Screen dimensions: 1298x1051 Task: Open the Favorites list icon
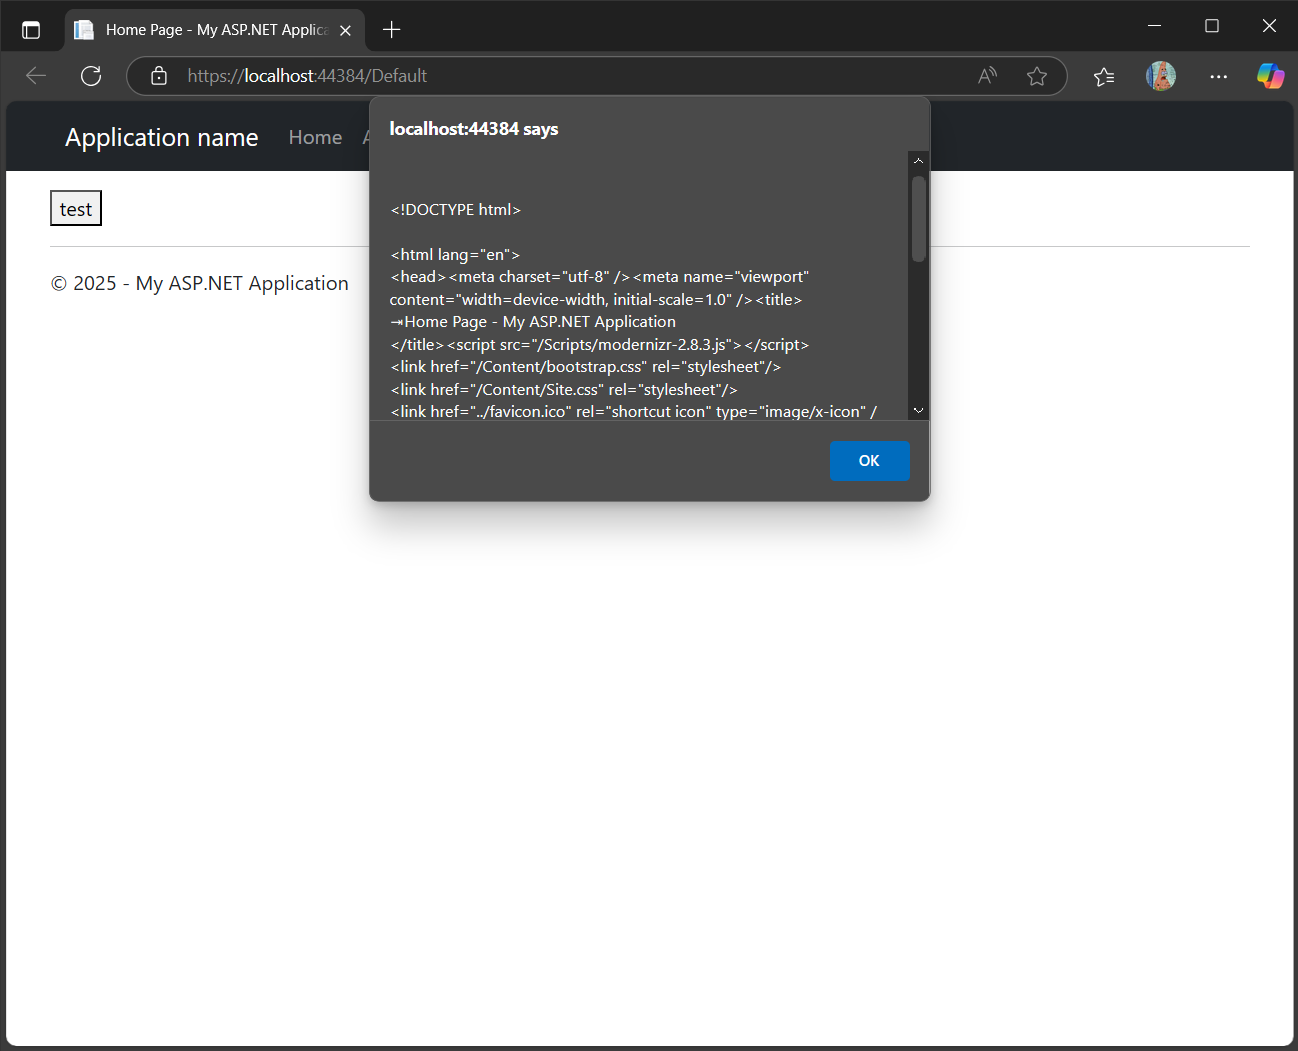pyautogui.click(x=1104, y=76)
